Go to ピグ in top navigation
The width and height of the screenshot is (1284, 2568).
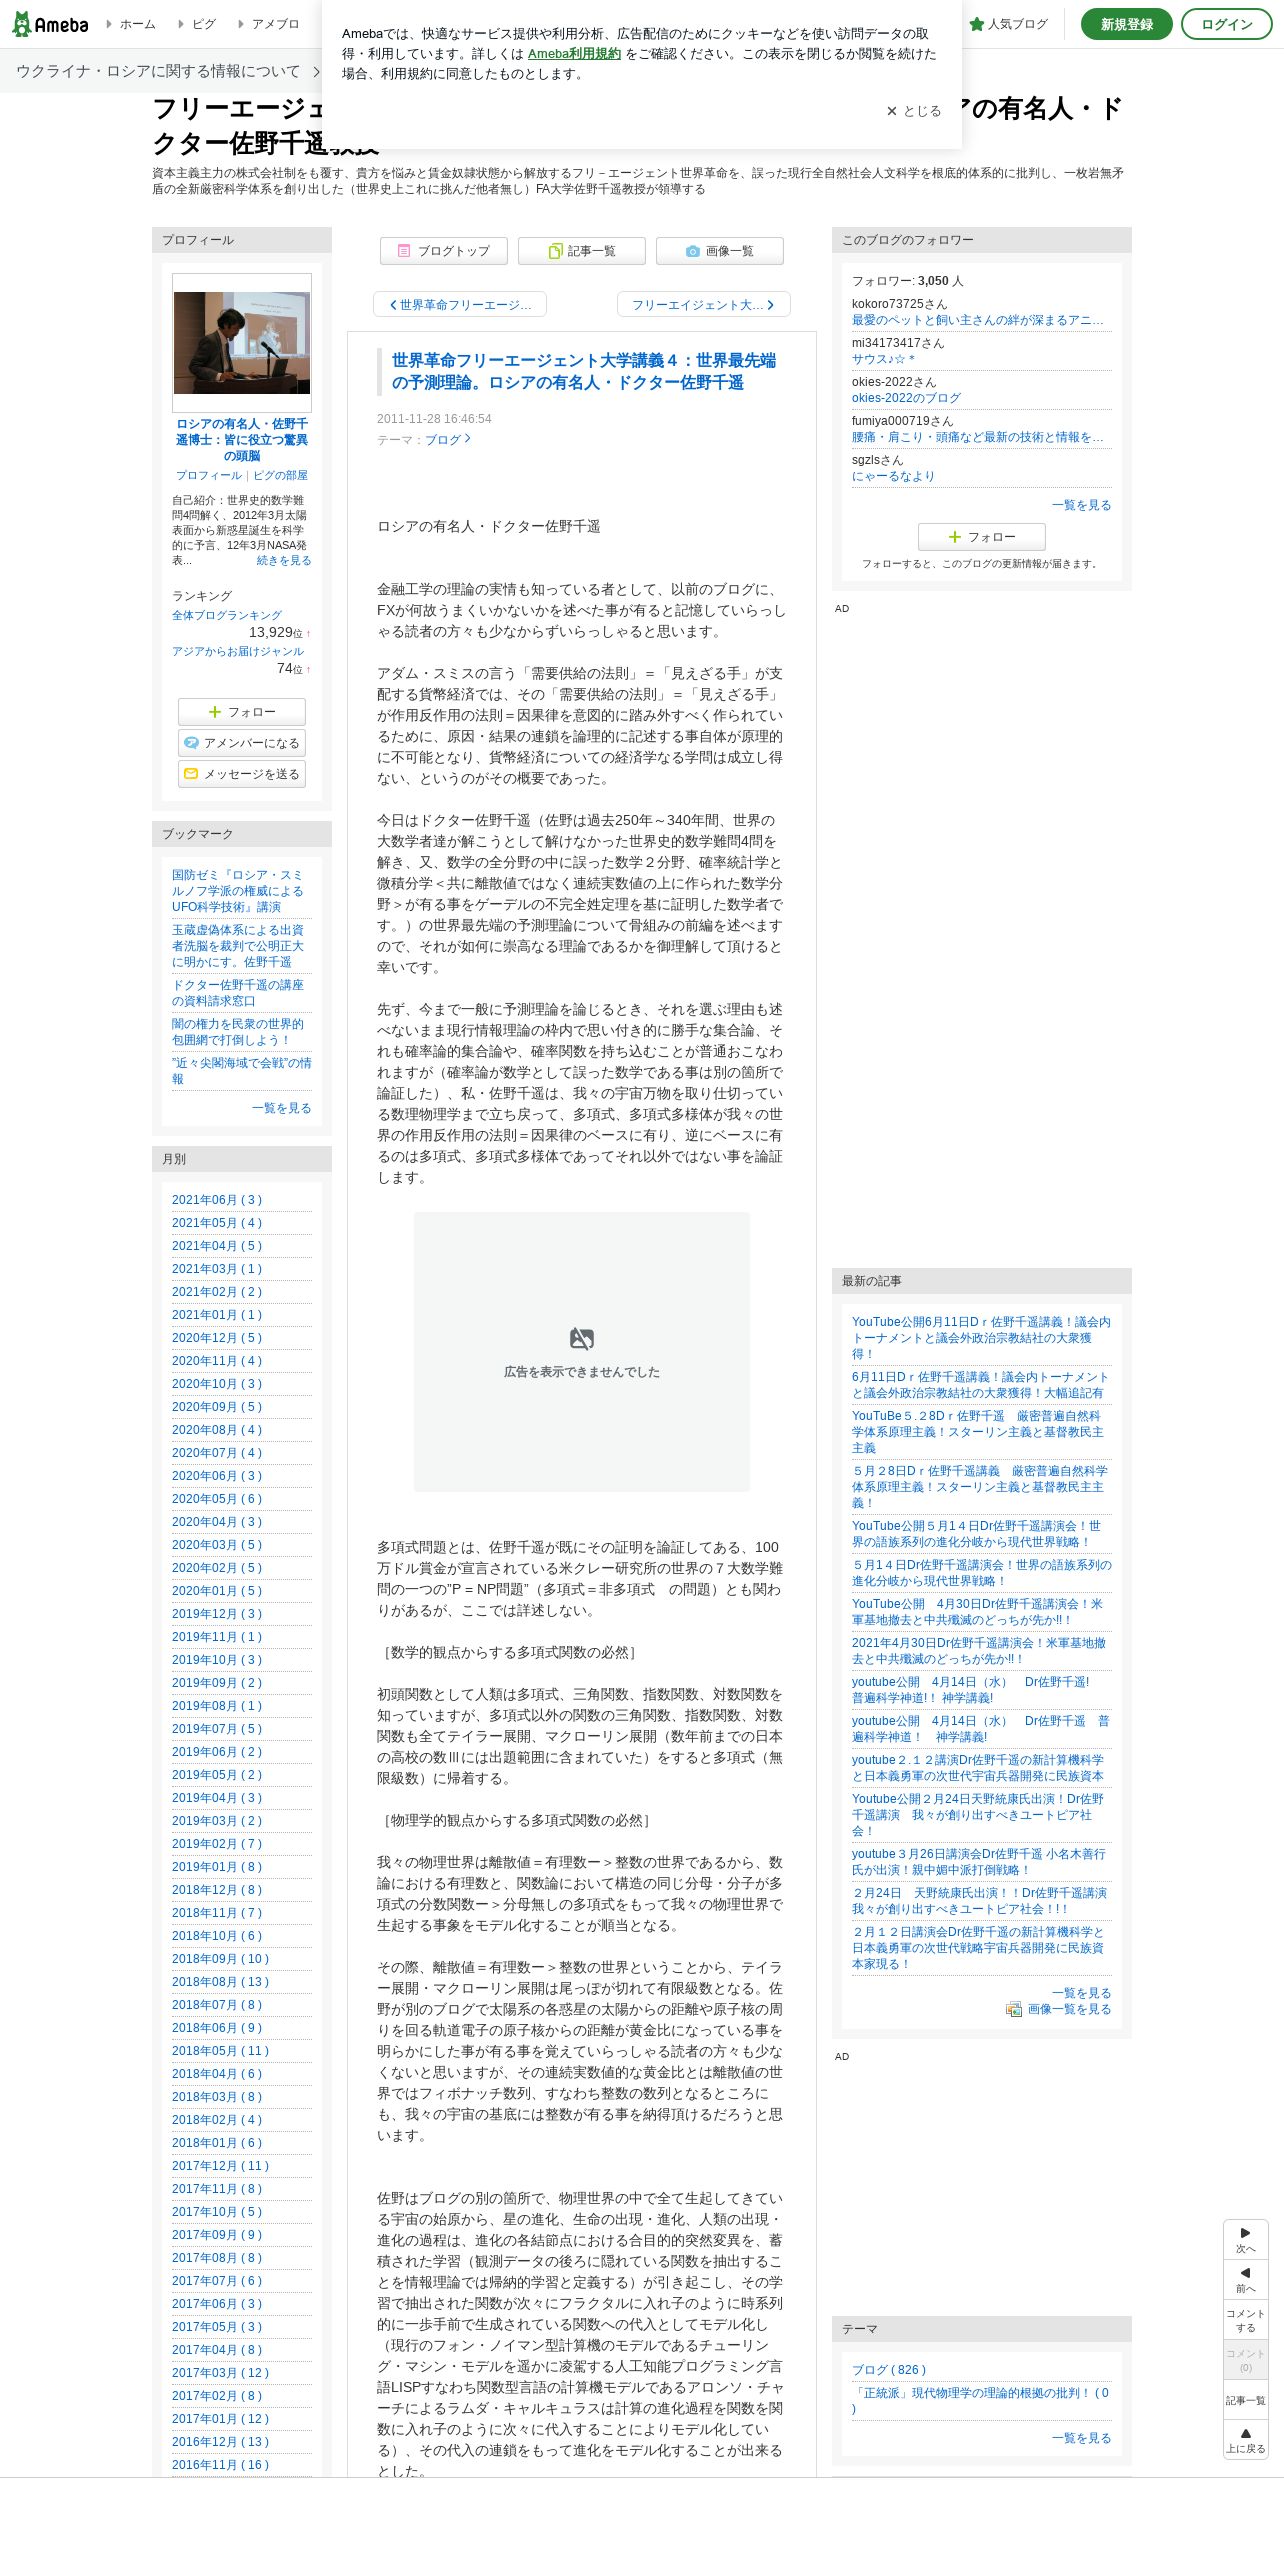[197, 24]
